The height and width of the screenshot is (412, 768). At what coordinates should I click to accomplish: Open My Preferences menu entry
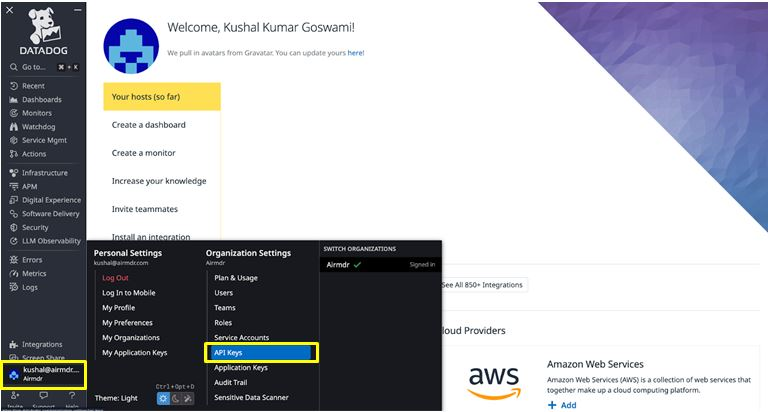click(x=127, y=323)
